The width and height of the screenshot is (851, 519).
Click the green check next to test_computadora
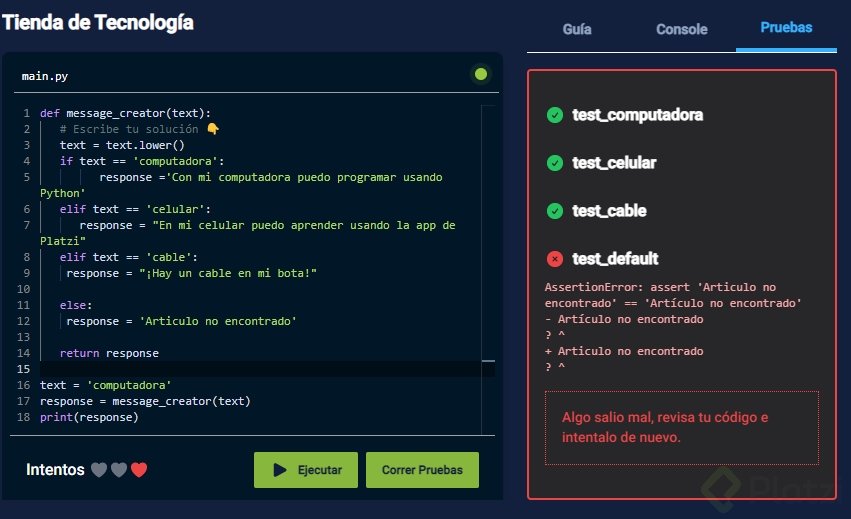[x=555, y=115]
